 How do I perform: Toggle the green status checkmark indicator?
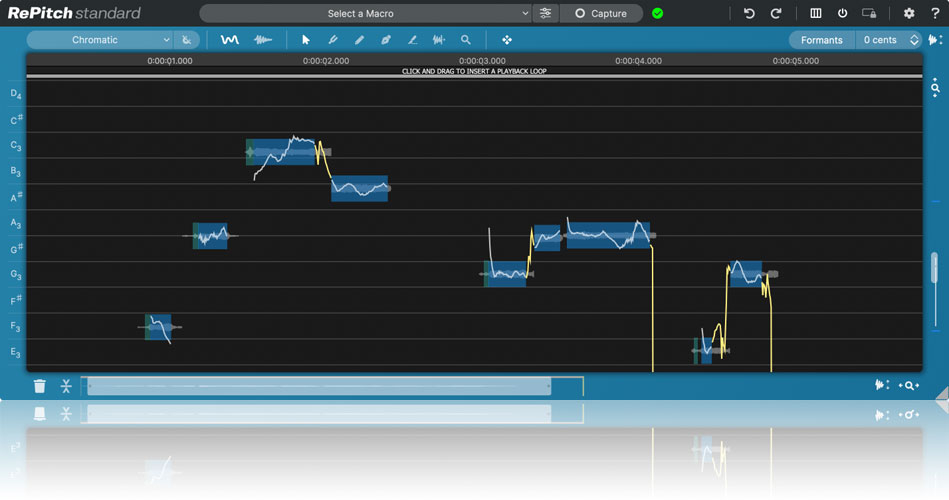[x=657, y=14]
